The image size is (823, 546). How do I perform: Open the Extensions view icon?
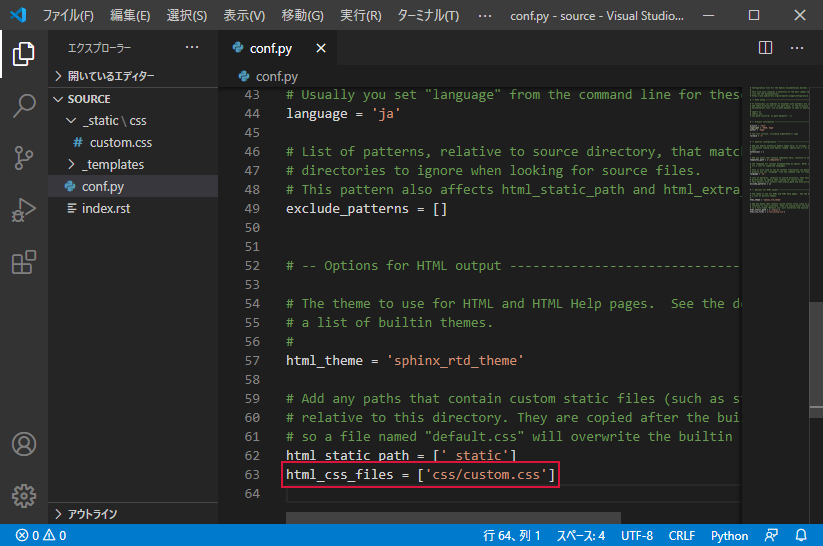pos(24,262)
